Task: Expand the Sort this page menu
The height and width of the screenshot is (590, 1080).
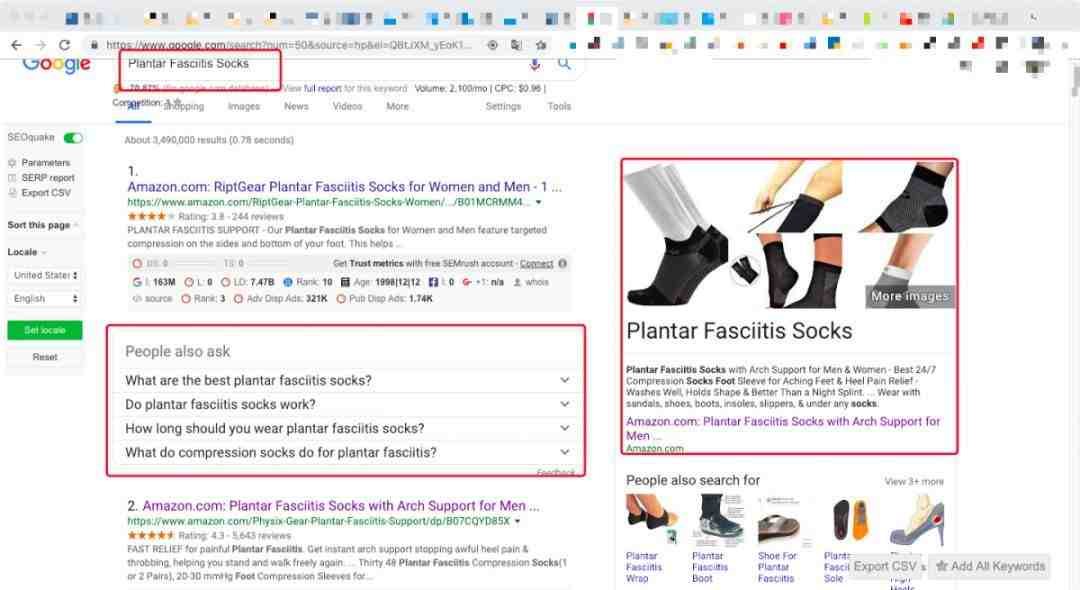Action: [x=43, y=225]
